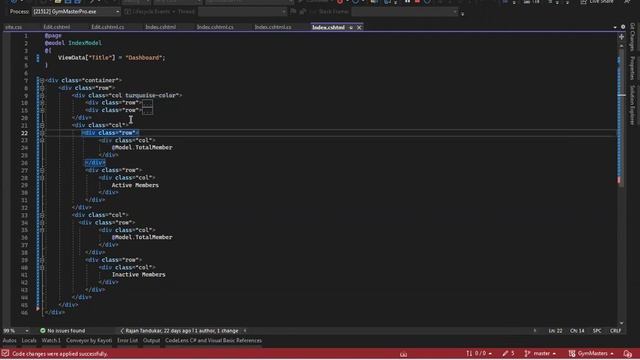Click the Inactive Members text on line 41

(x=139, y=275)
